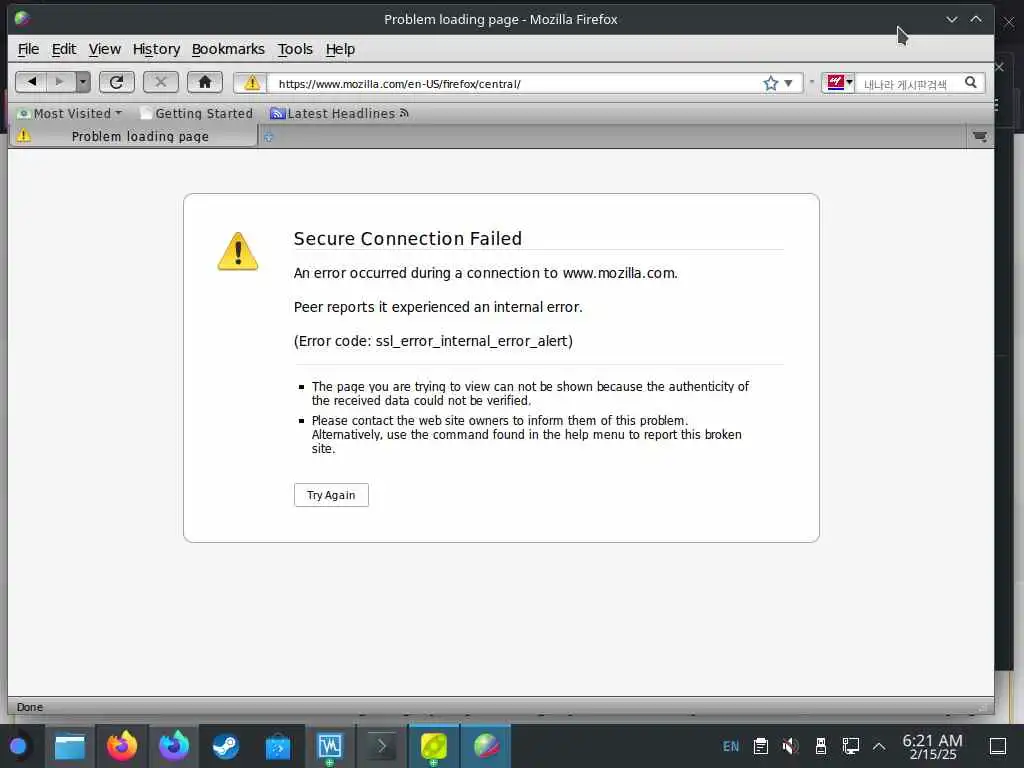The height and width of the screenshot is (768, 1024).
Task: Go to the Home page
Action: click(205, 82)
